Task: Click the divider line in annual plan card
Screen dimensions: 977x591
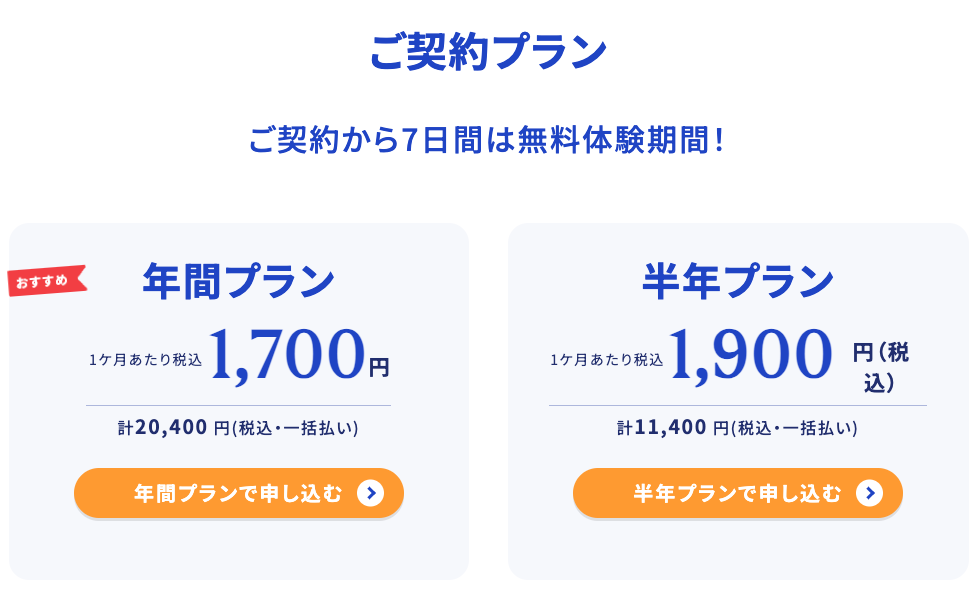Action: [239, 405]
